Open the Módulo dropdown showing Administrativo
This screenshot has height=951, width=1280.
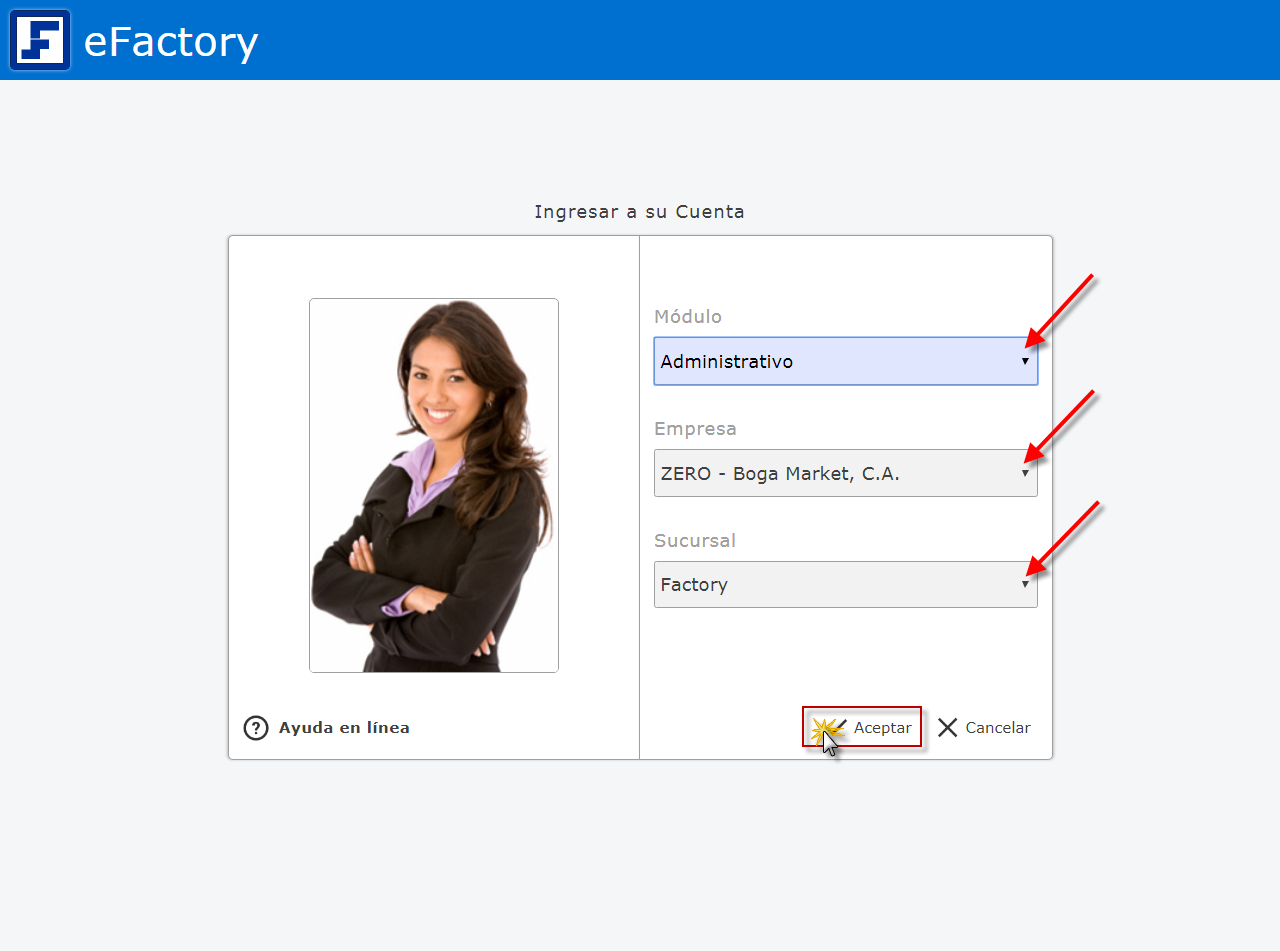click(x=830, y=361)
